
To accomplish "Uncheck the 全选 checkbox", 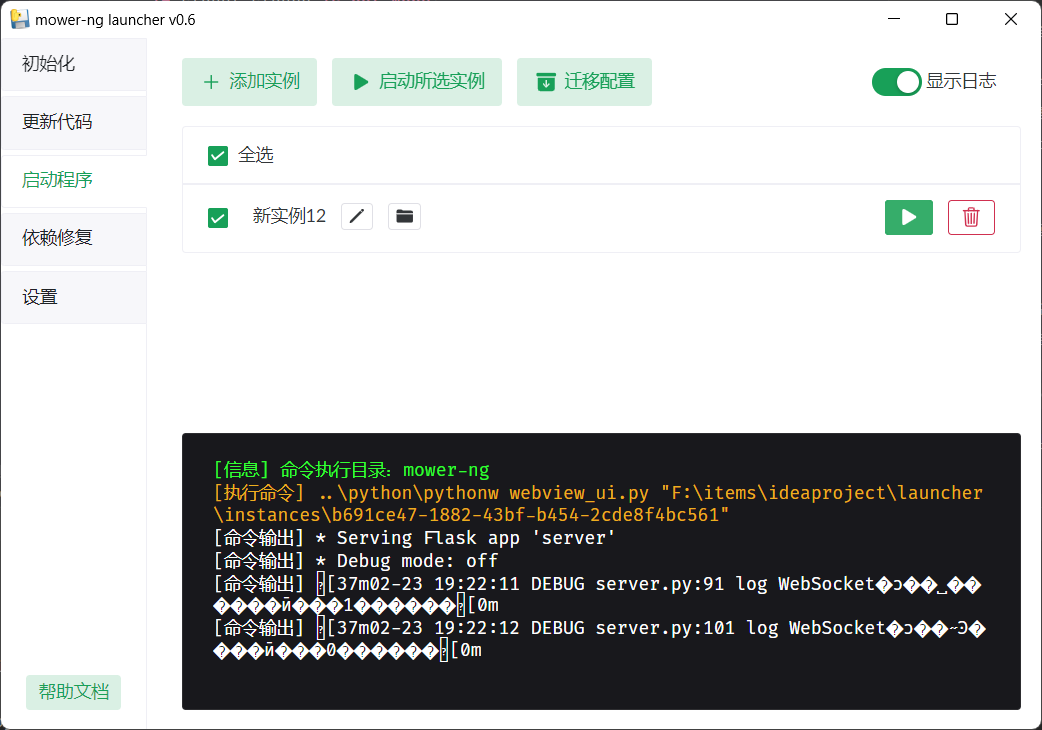I will [x=218, y=156].
